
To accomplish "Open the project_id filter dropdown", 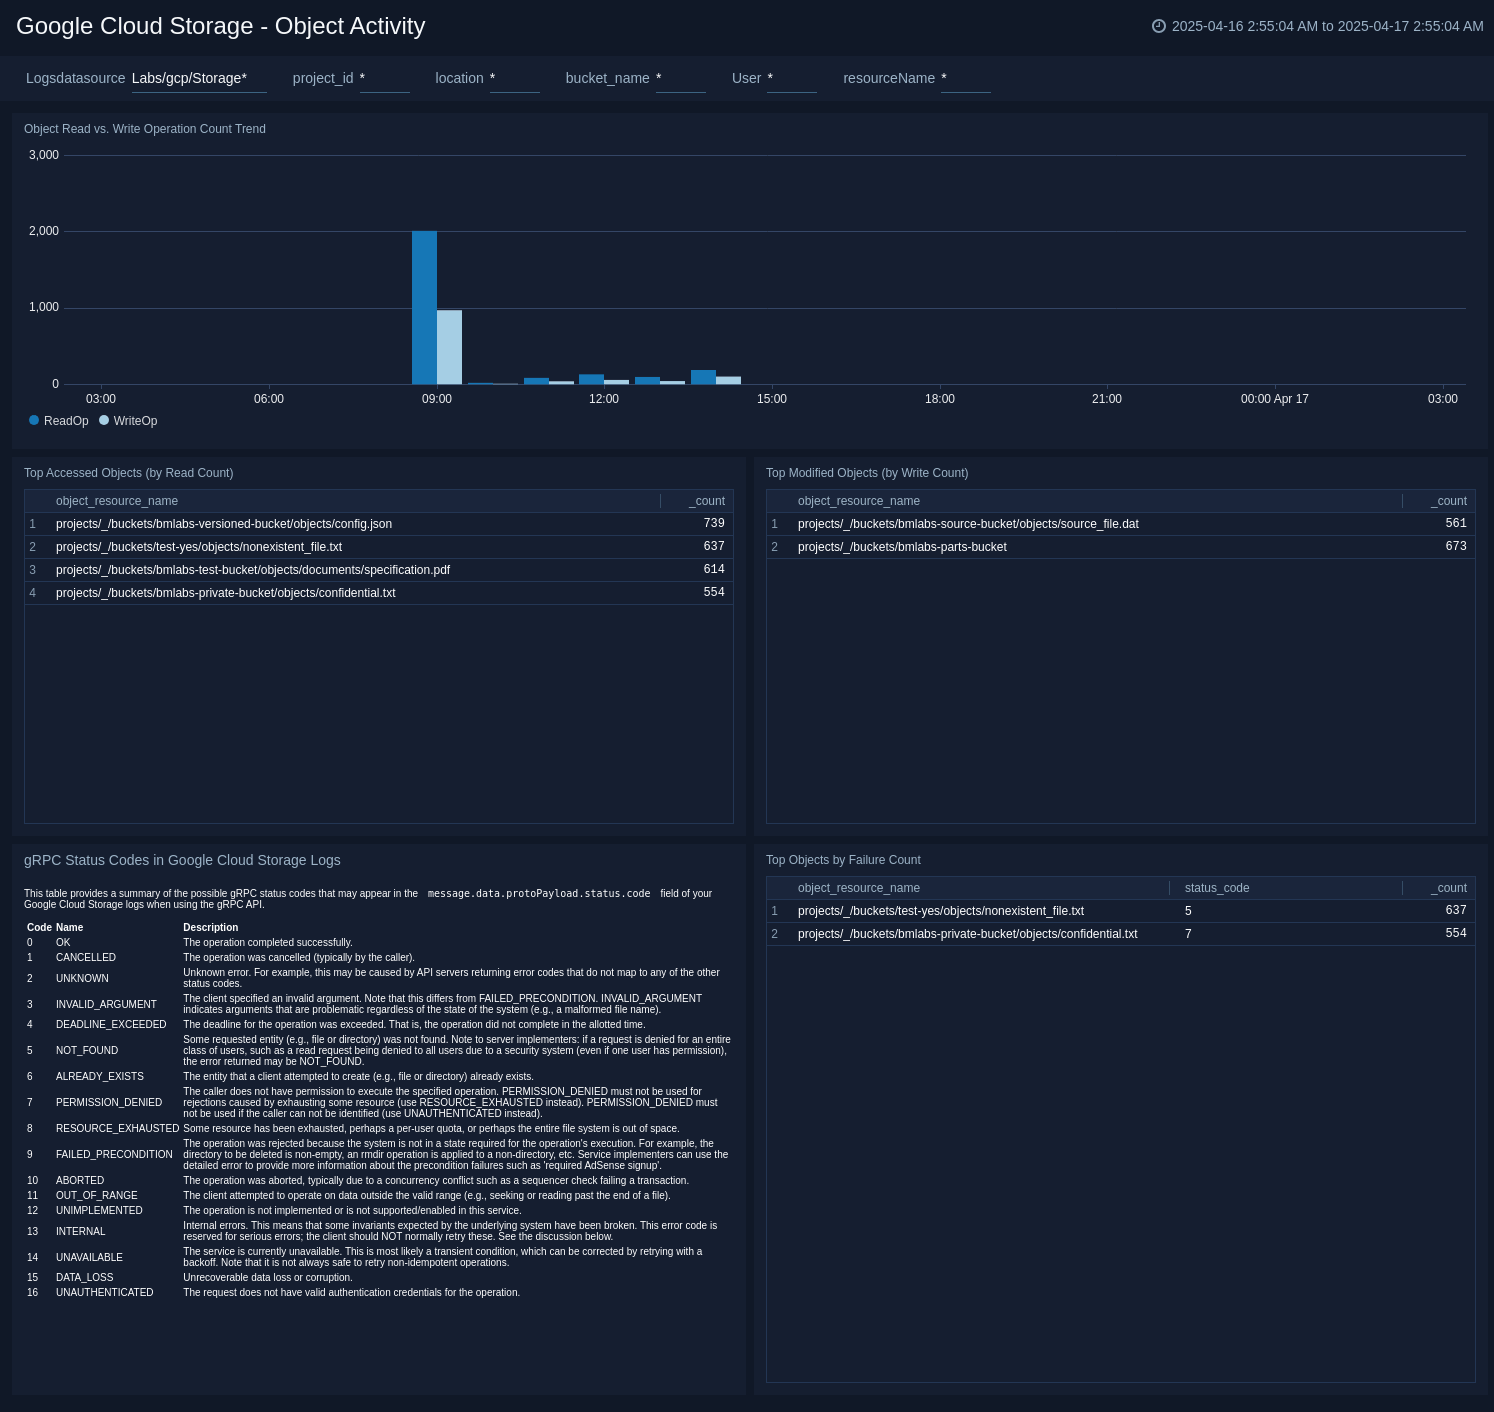I will coord(385,78).
